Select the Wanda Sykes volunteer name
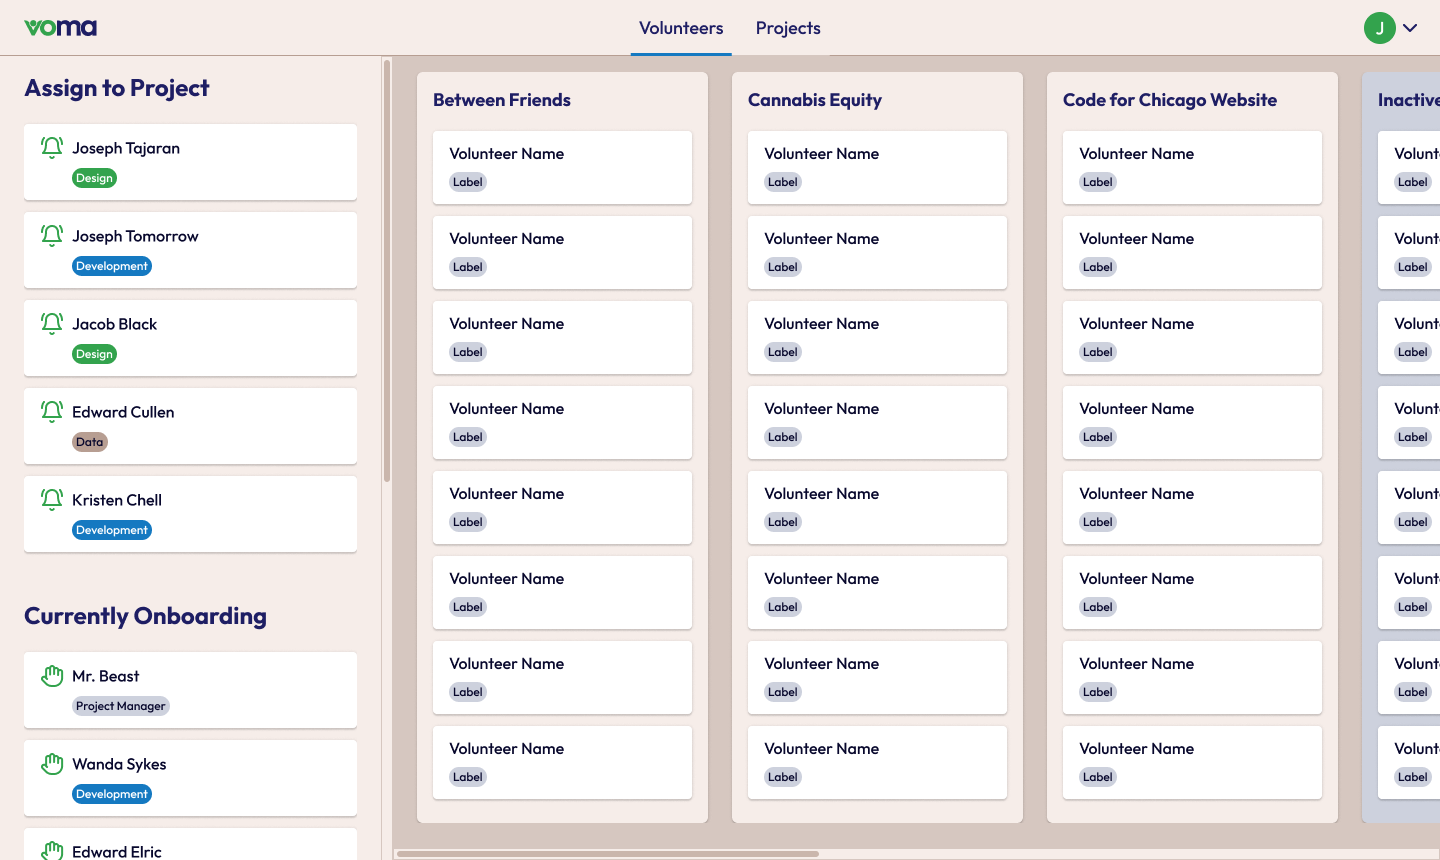The width and height of the screenshot is (1440, 860). [x=119, y=764]
